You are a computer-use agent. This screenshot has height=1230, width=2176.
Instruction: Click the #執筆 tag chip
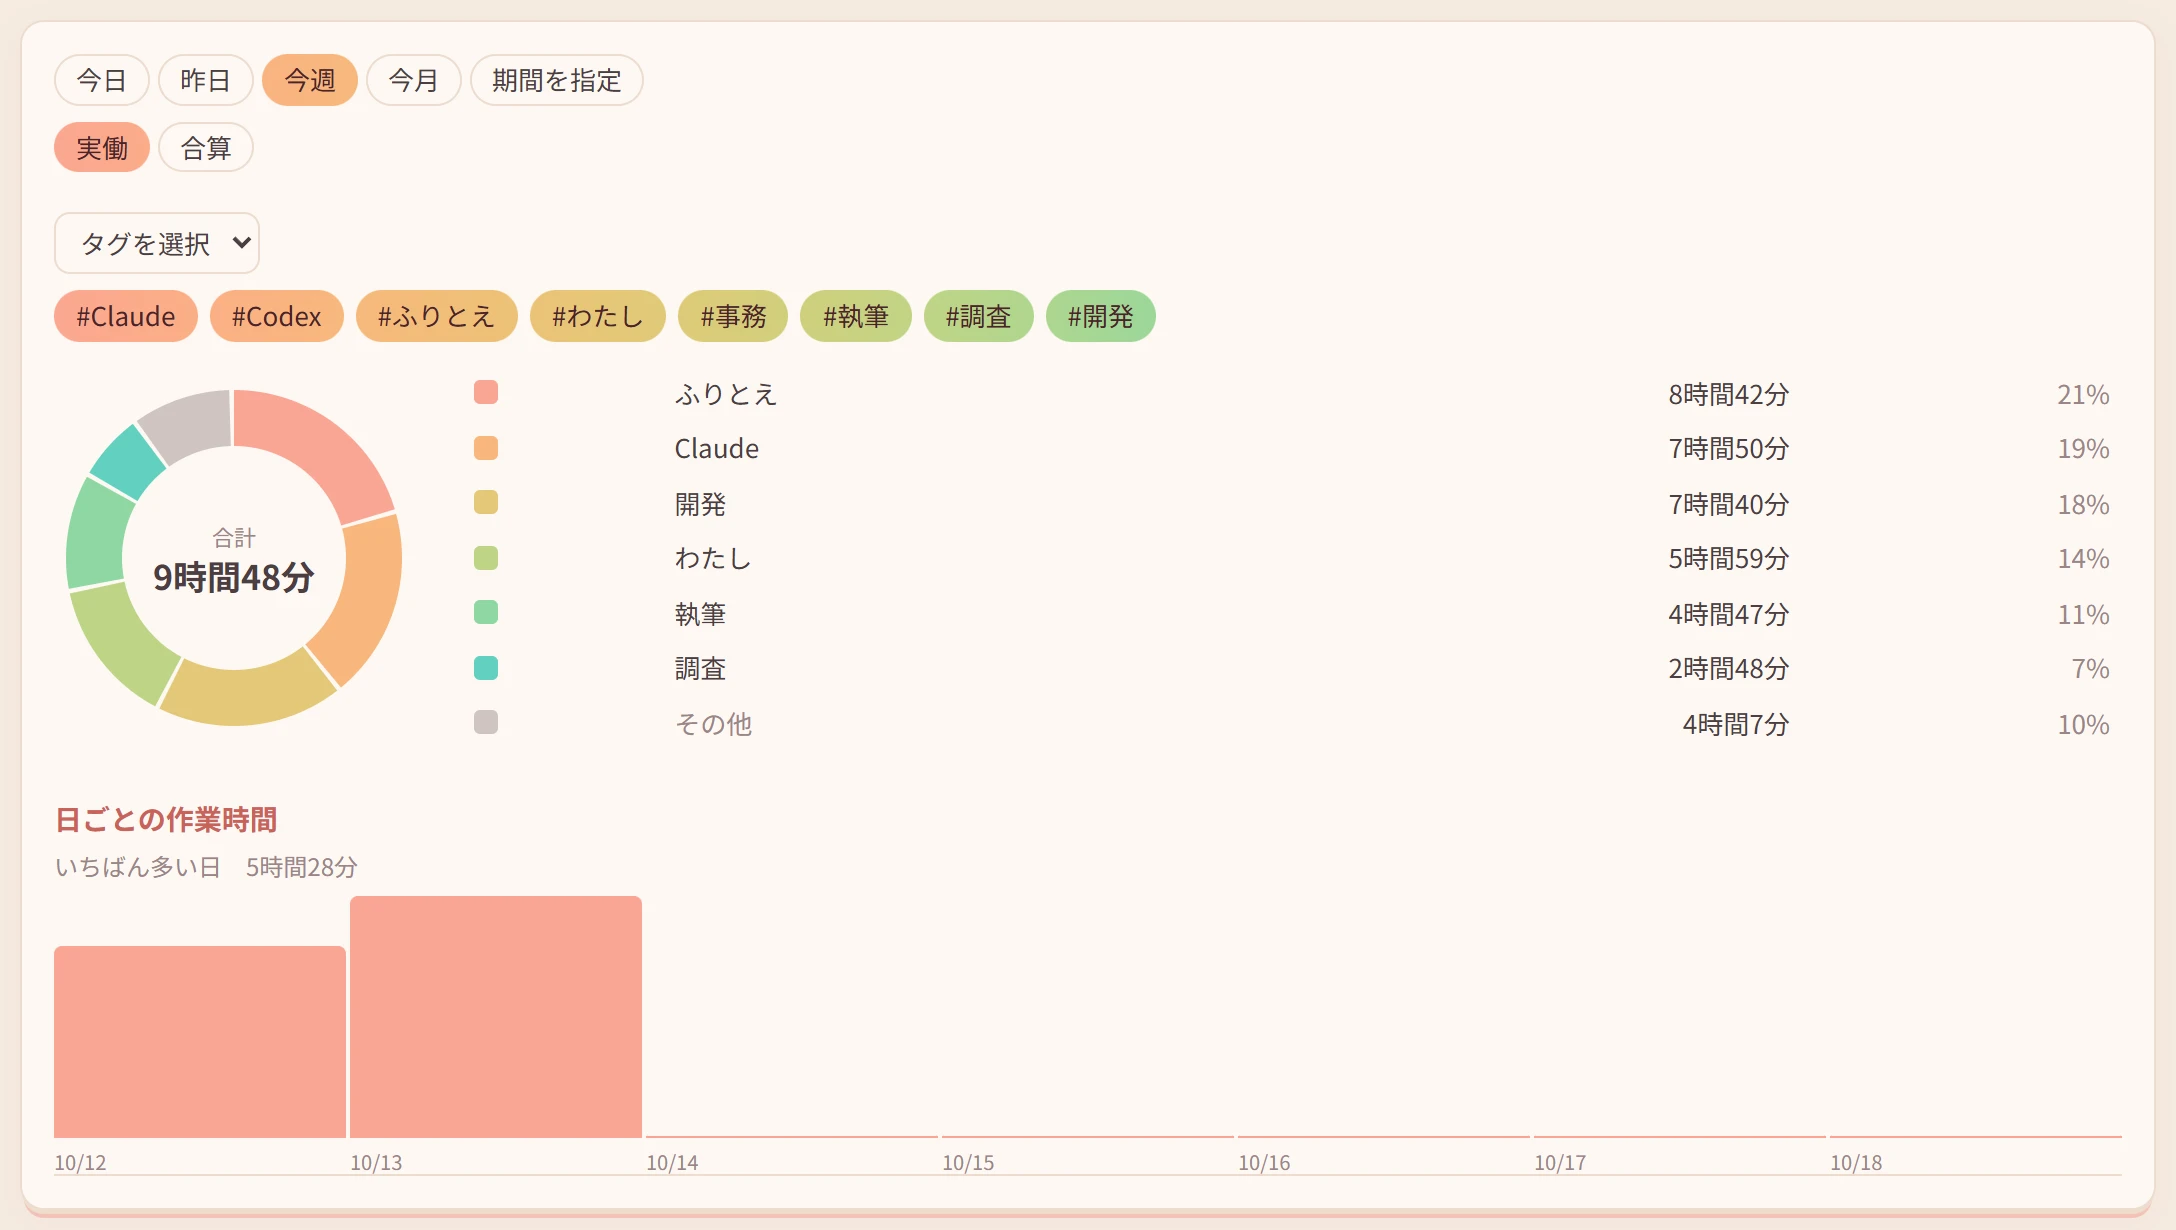[x=856, y=316]
